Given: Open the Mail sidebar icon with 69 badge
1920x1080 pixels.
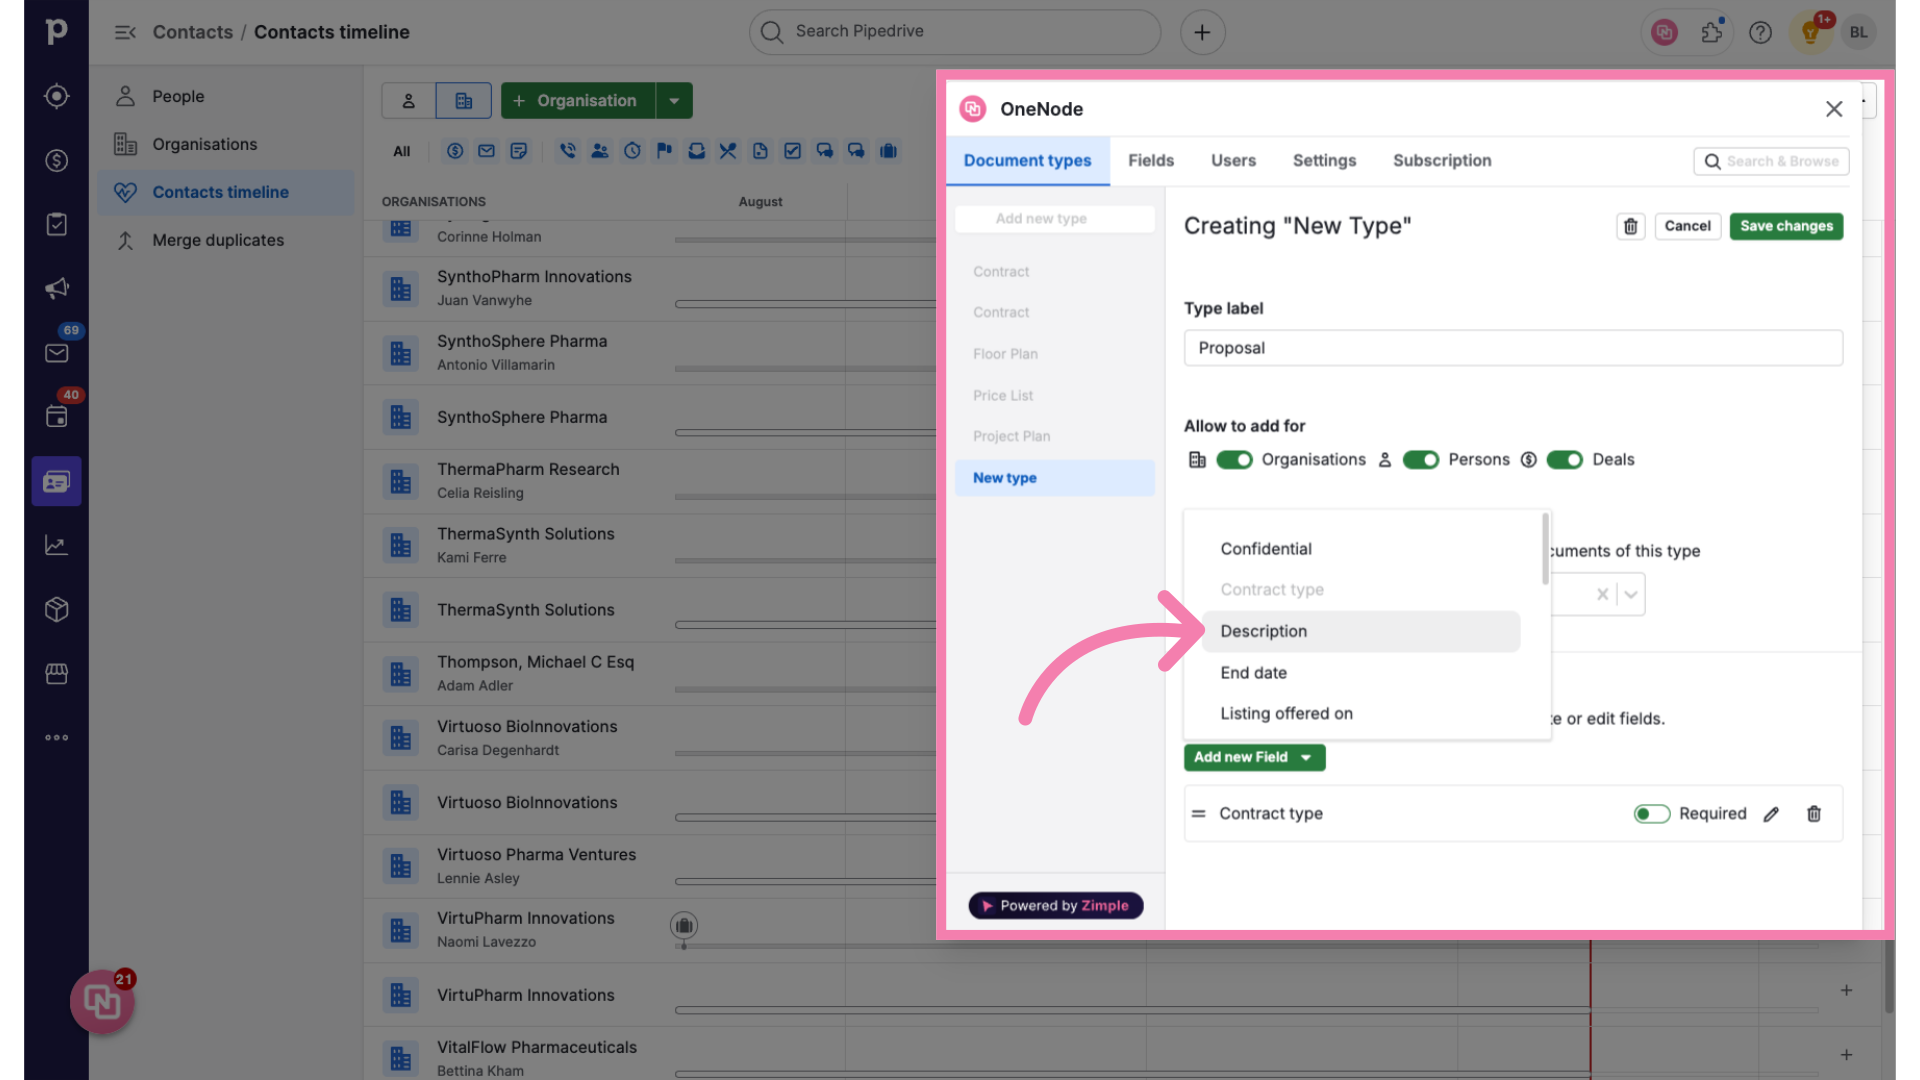Looking at the screenshot, I should point(56,352).
